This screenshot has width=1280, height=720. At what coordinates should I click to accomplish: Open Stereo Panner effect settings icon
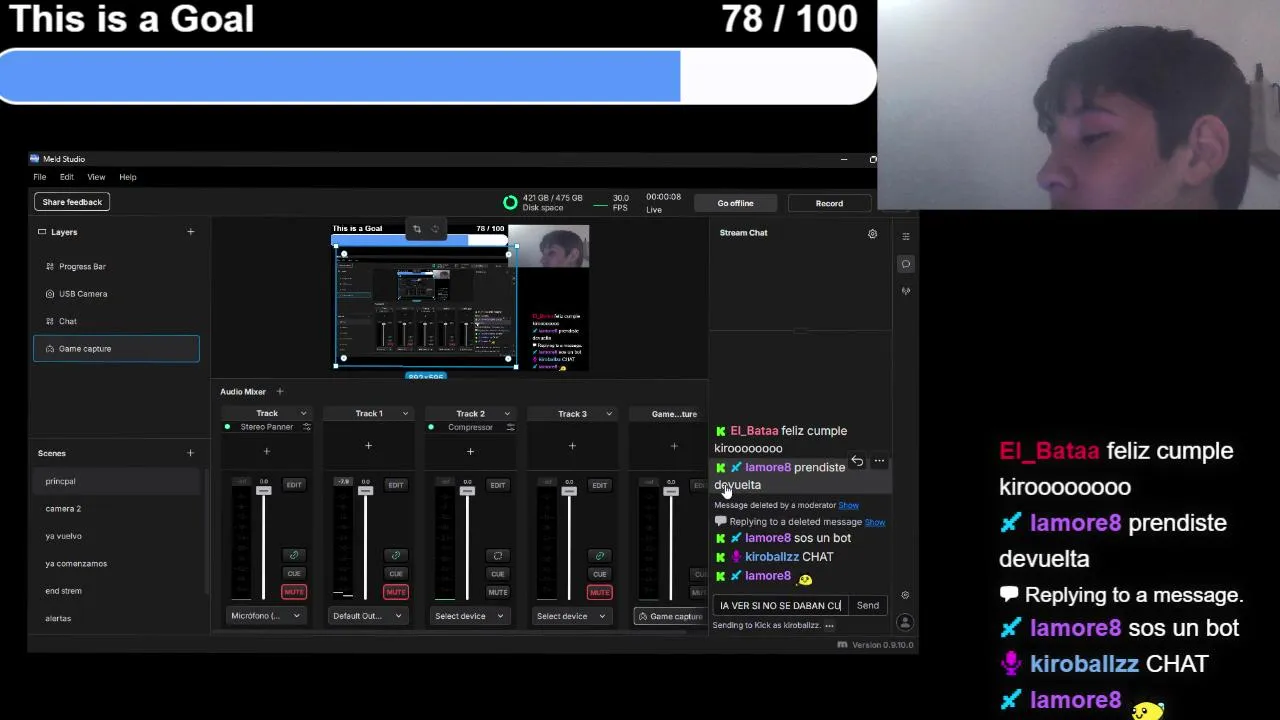[x=307, y=427]
